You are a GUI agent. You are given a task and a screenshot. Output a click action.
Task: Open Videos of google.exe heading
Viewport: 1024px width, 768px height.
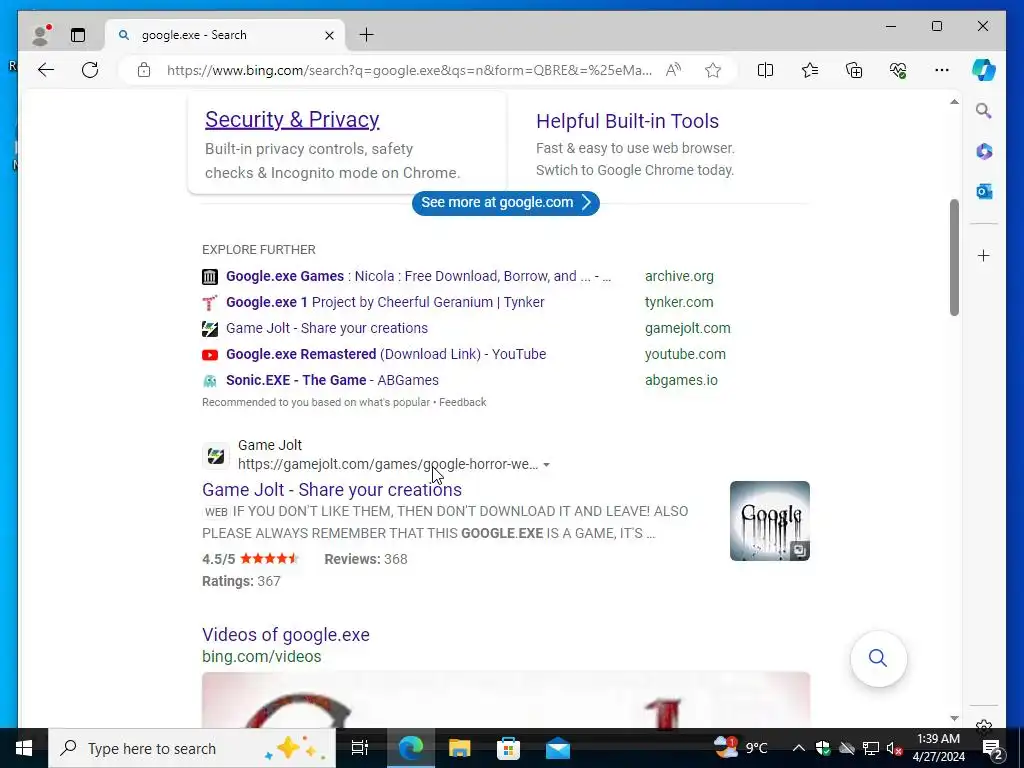285,635
